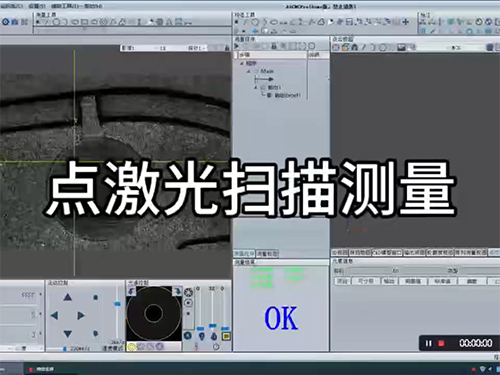Collapse the 程序 root tree node
500x375 pixels.
point(242,63)
